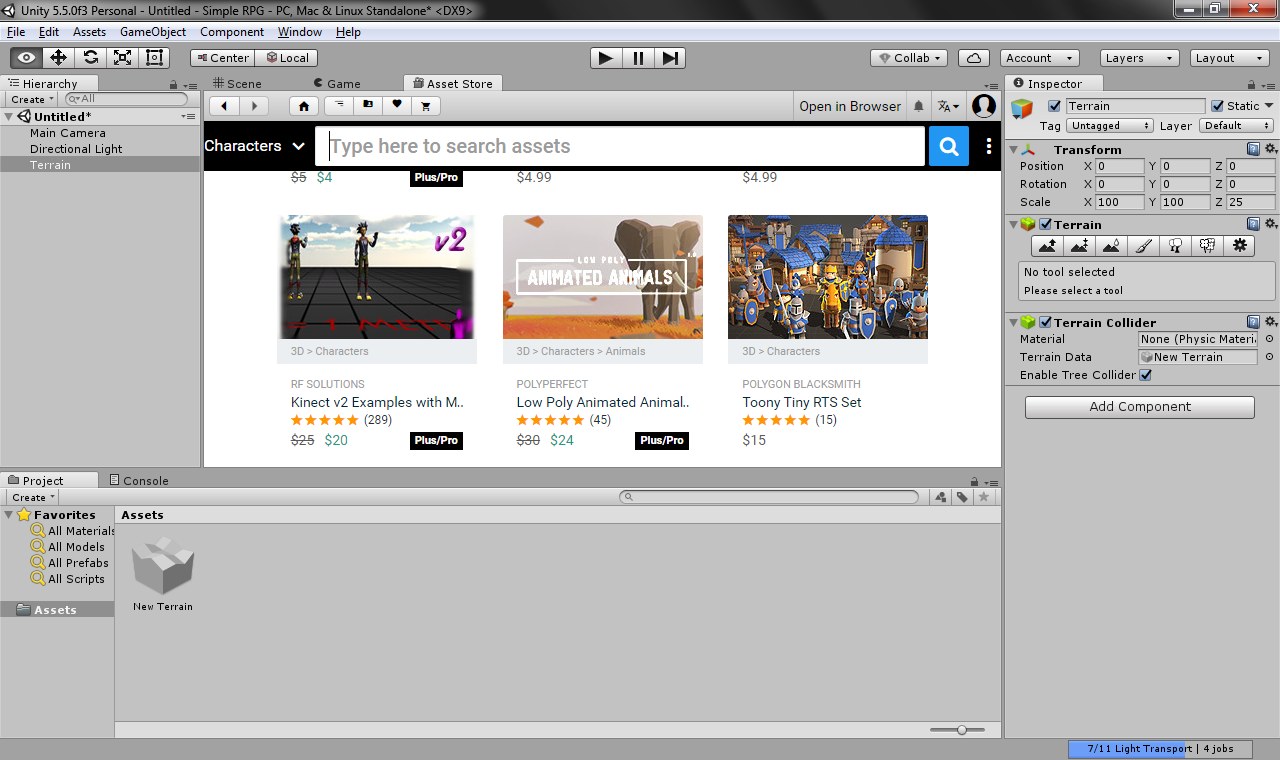This screenshot has height=760, width=1280.
Task: Open Transform component help icon
Action: [x=1253, y=149]
